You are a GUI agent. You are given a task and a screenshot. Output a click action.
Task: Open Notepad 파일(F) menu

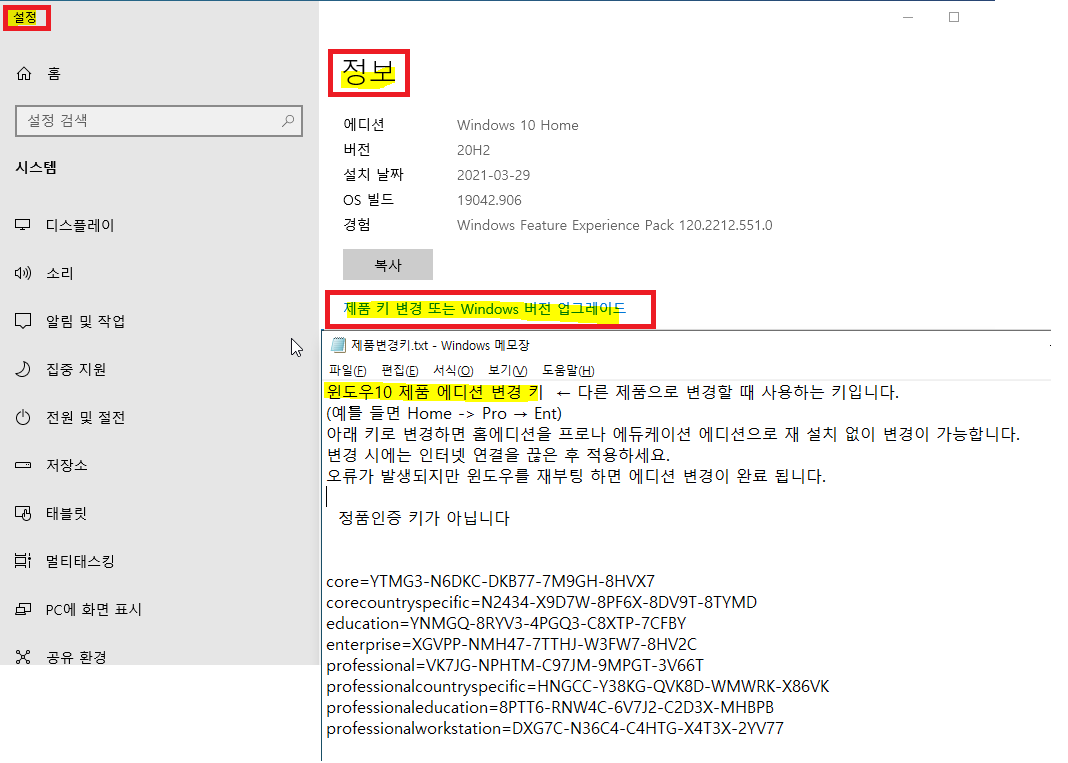[347, 371]
